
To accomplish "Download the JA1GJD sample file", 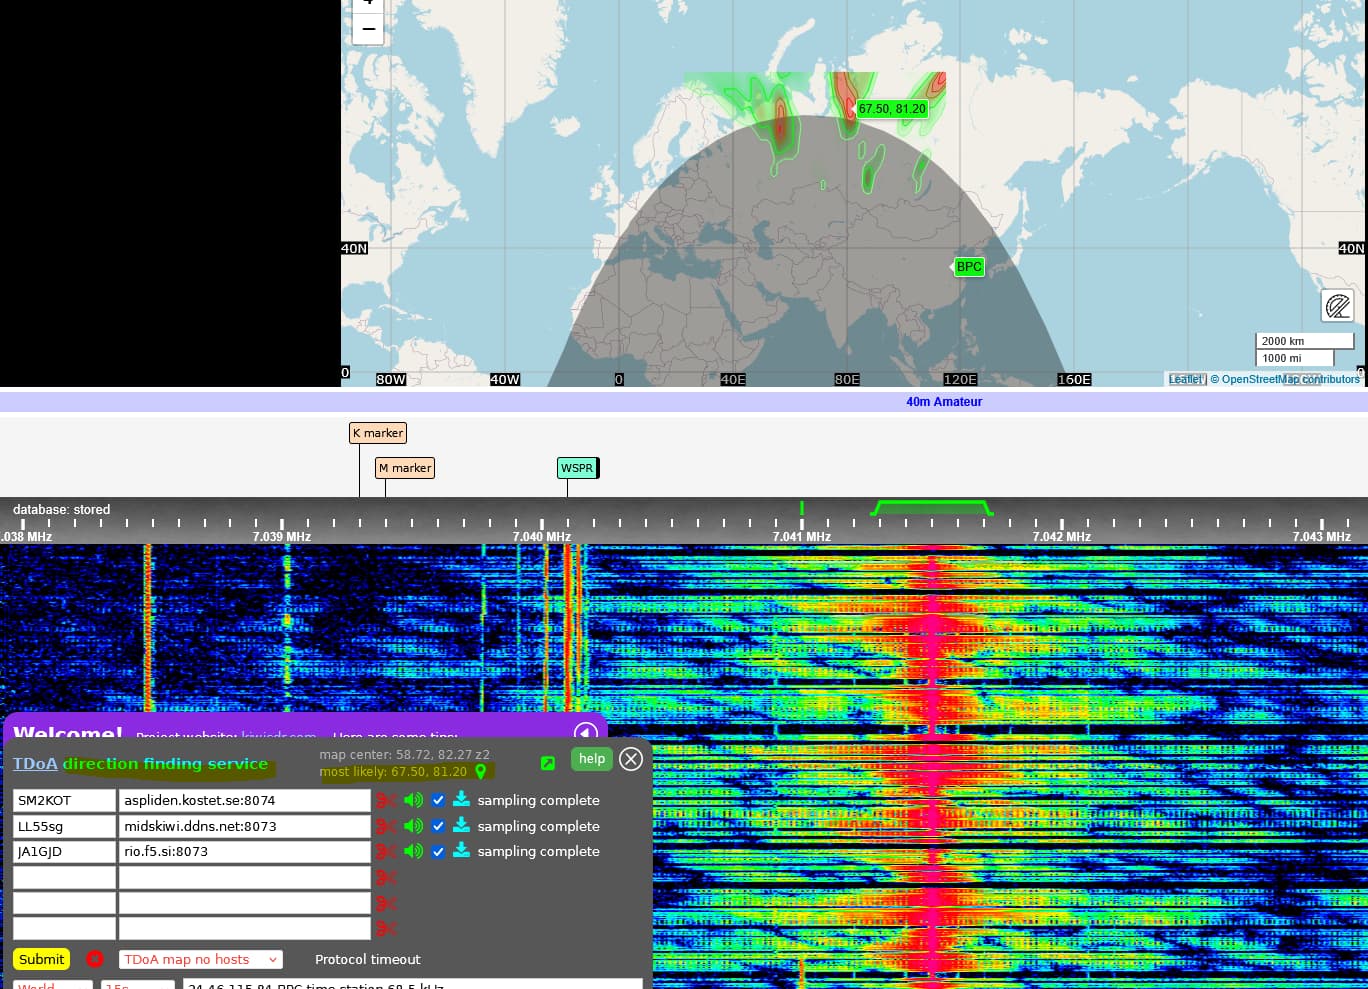I will 461,851.
